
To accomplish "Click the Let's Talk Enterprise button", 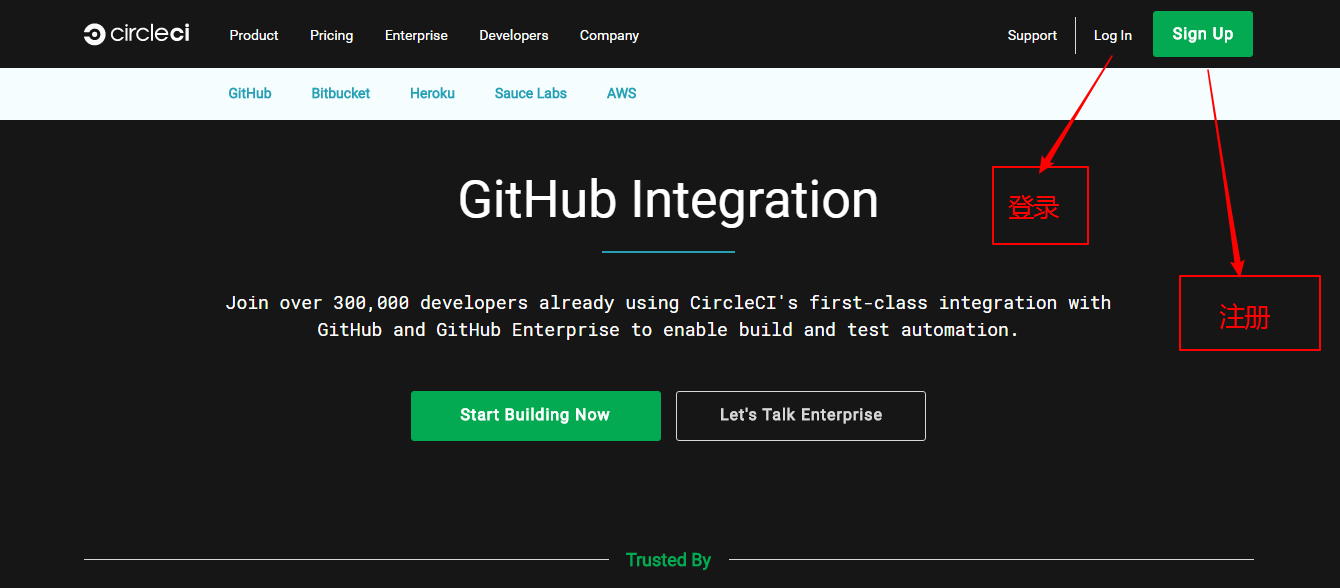I will pyautogui.click(x=801, y=415).
